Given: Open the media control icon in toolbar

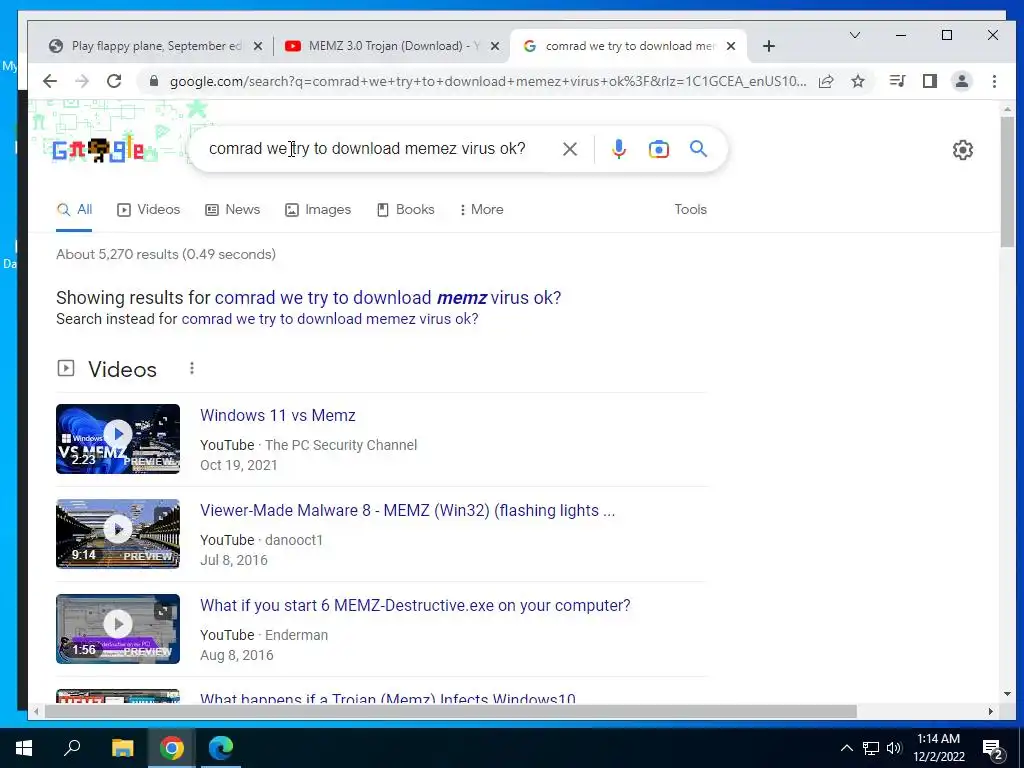Looking at the screenshot, I should (x=897, y=81).
